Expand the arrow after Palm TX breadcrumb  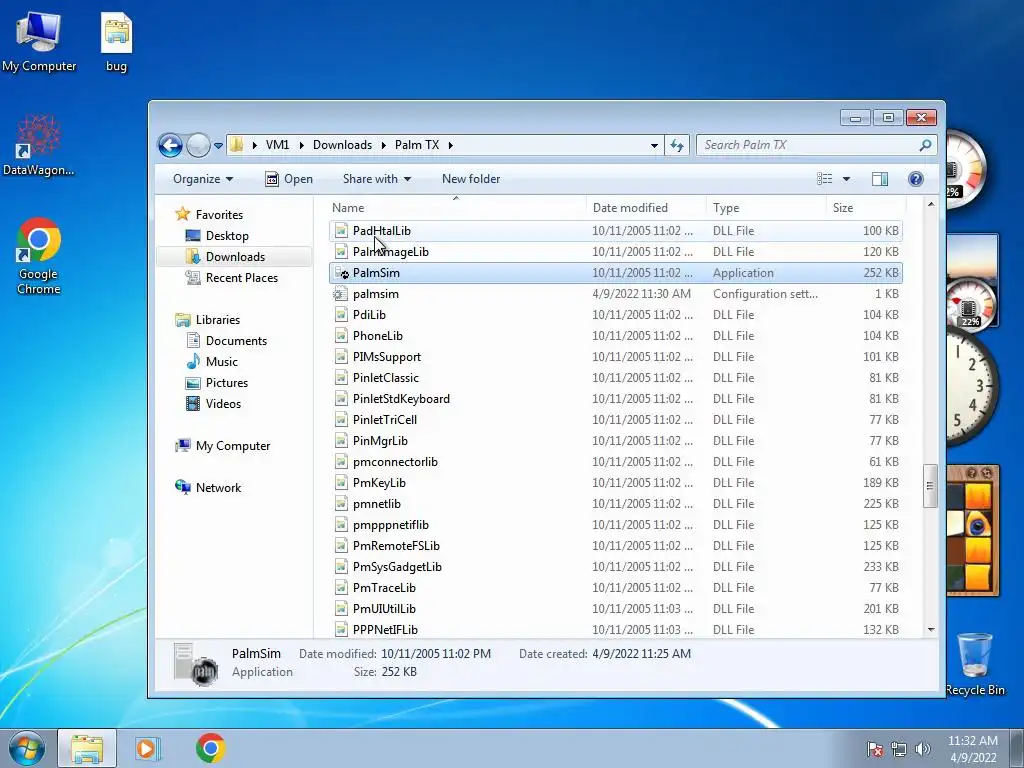tap(451, 145)
